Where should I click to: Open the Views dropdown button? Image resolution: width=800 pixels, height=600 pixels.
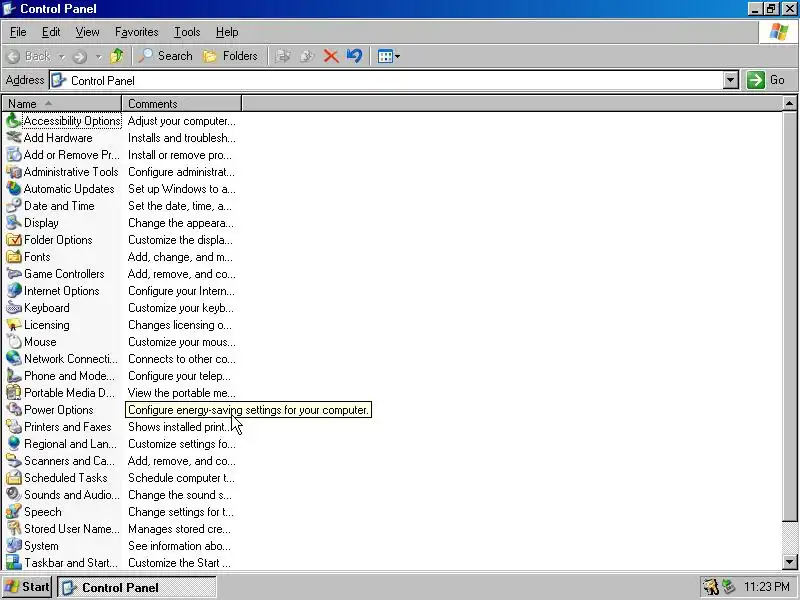(x=389, y=56)
